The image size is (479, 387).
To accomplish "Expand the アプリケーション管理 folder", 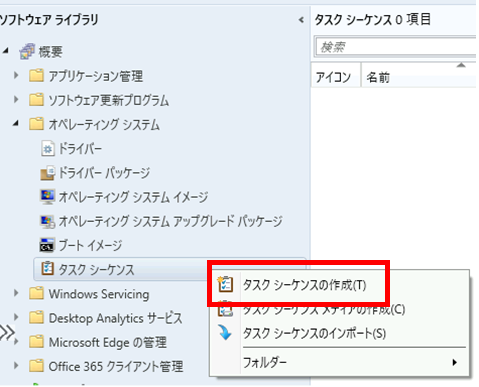I will pos(16,75).
